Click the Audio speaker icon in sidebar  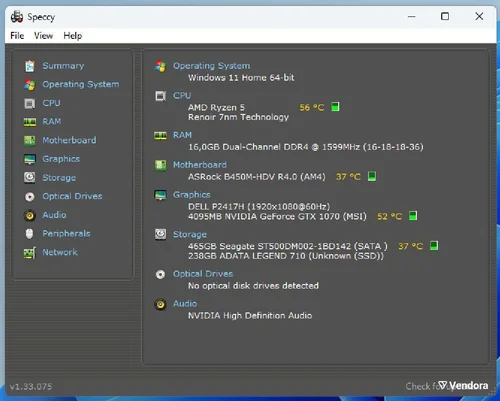click(x=30, y=215)
